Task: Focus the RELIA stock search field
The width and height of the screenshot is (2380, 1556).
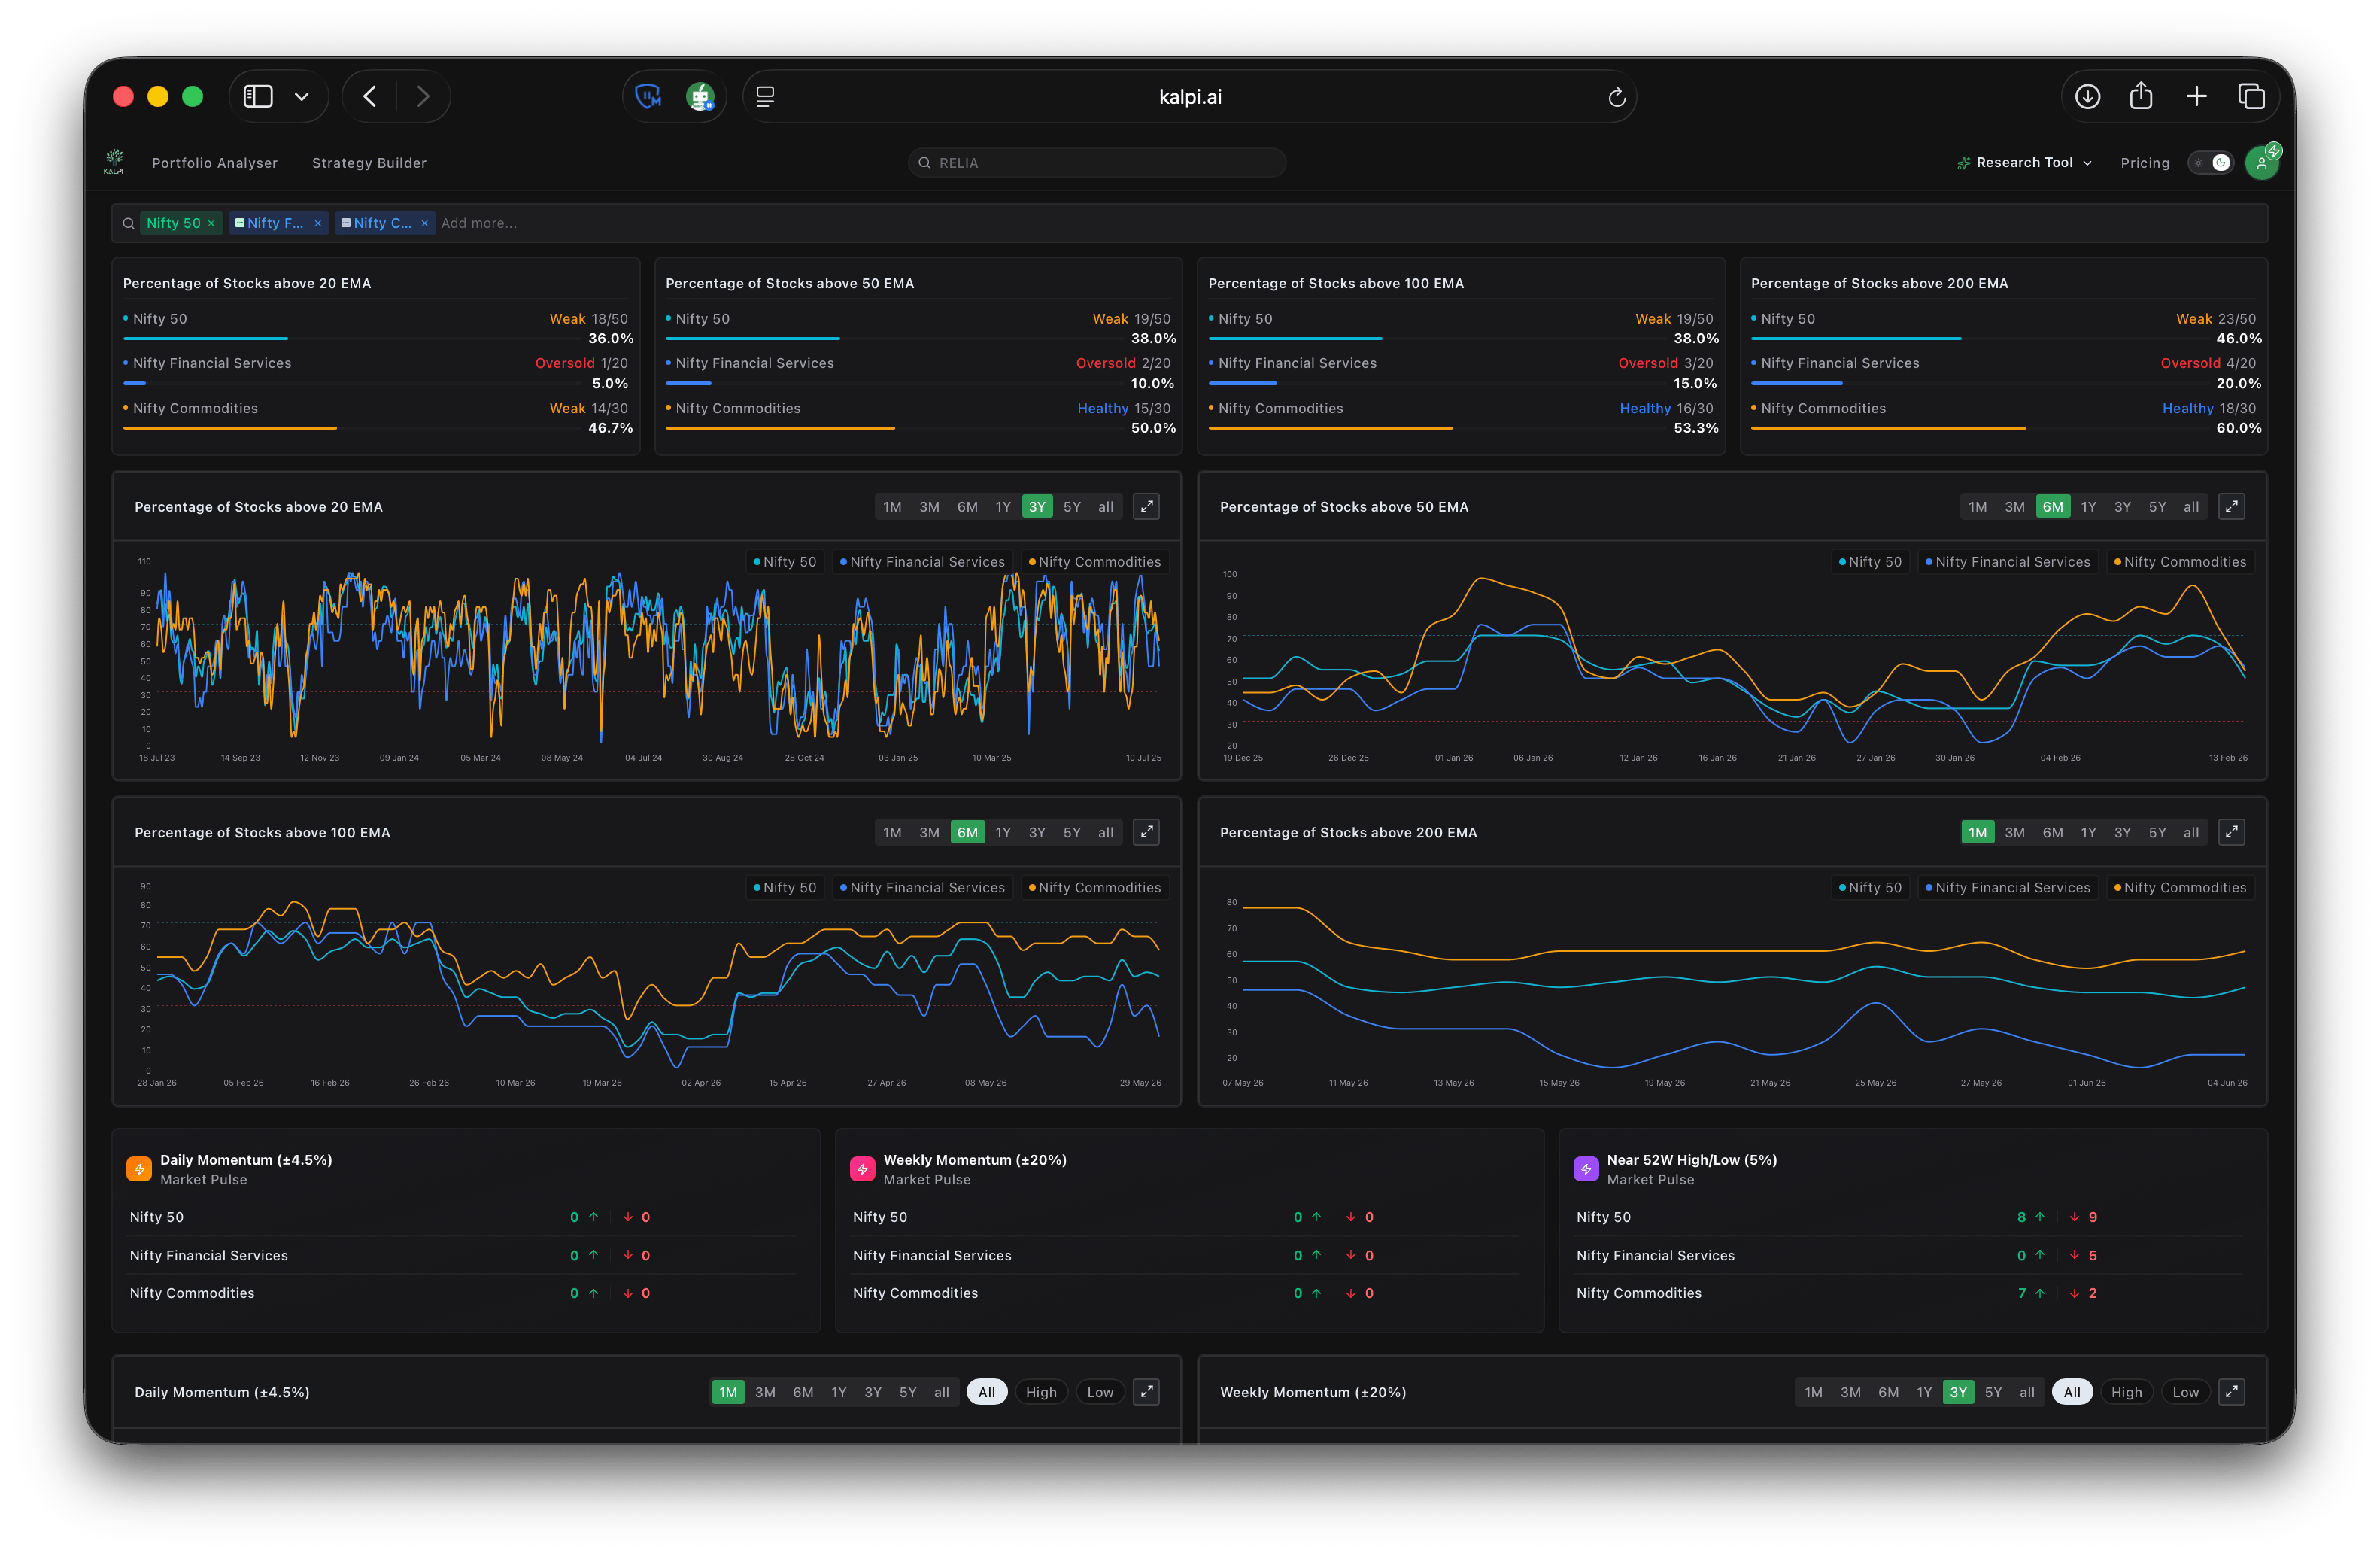Action: coord(1097,163)
